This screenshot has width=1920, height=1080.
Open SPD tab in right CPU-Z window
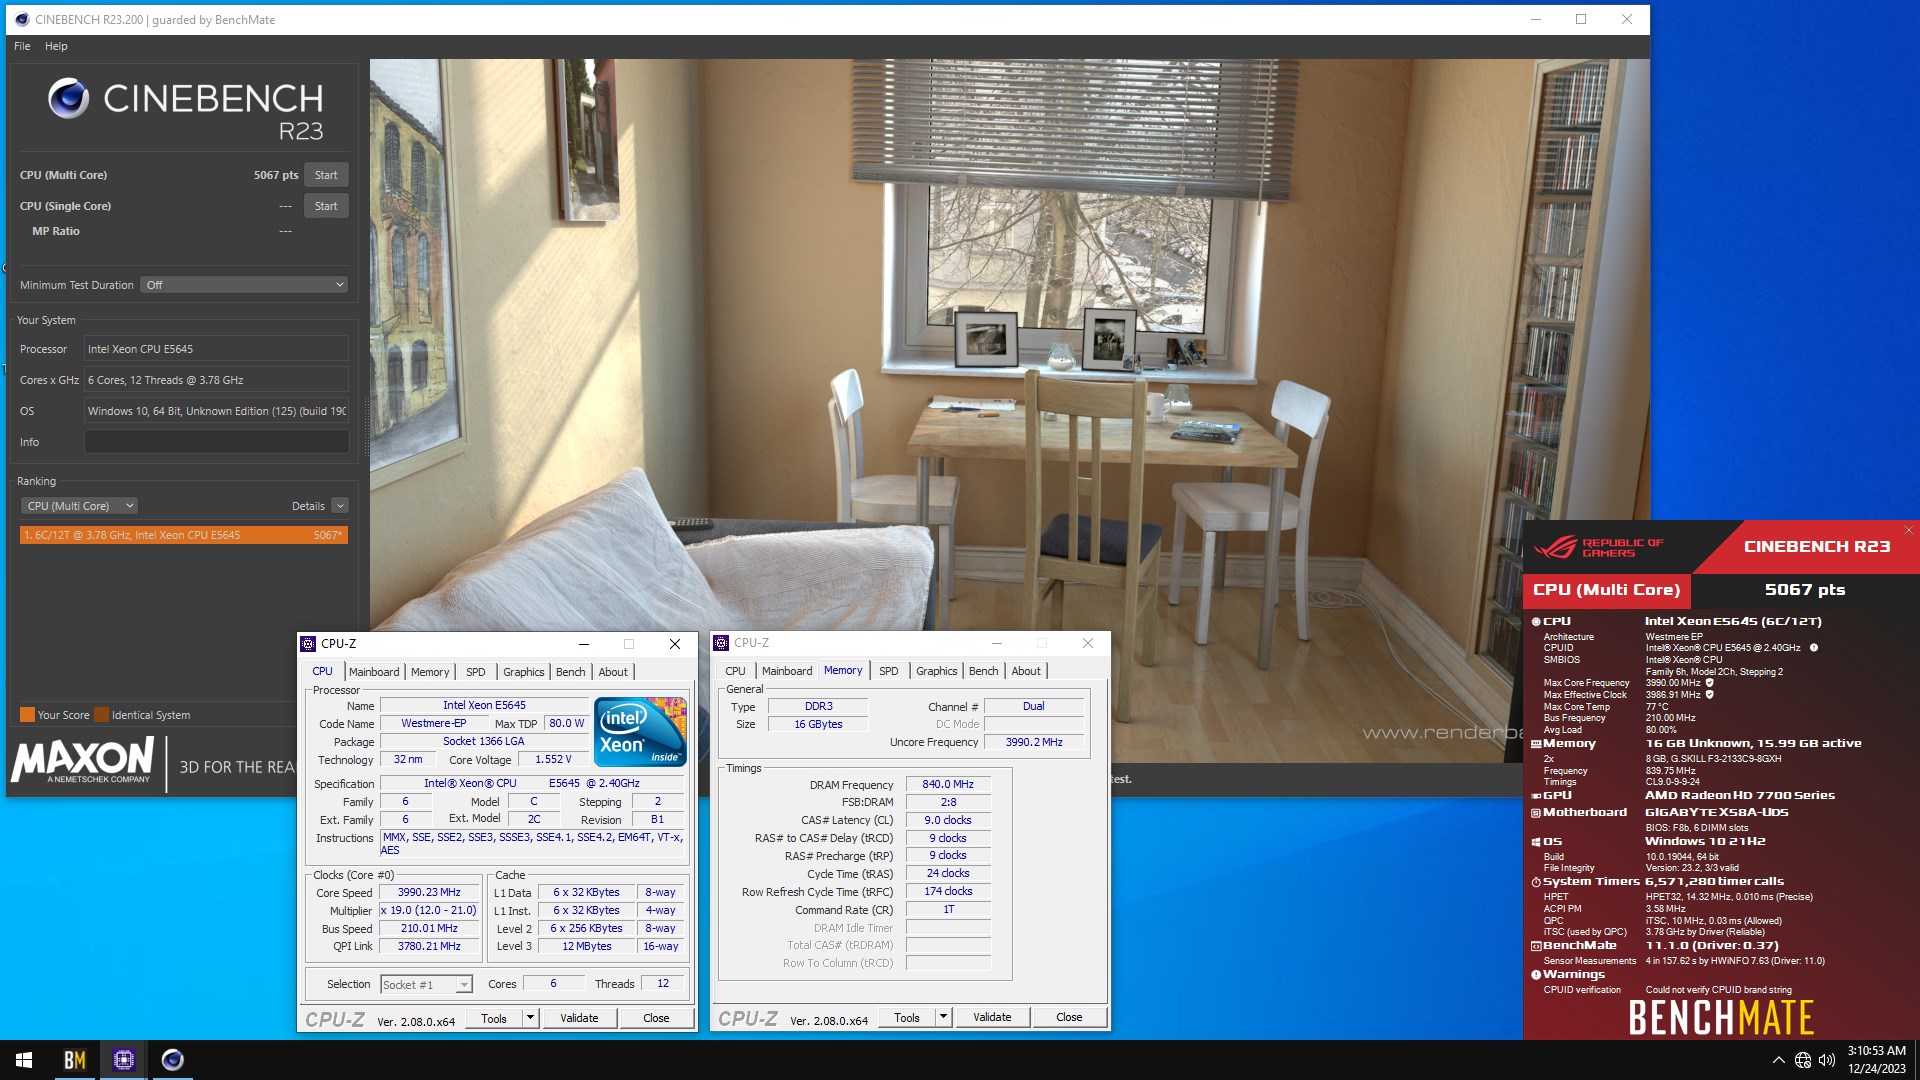[x=889, y=671]
